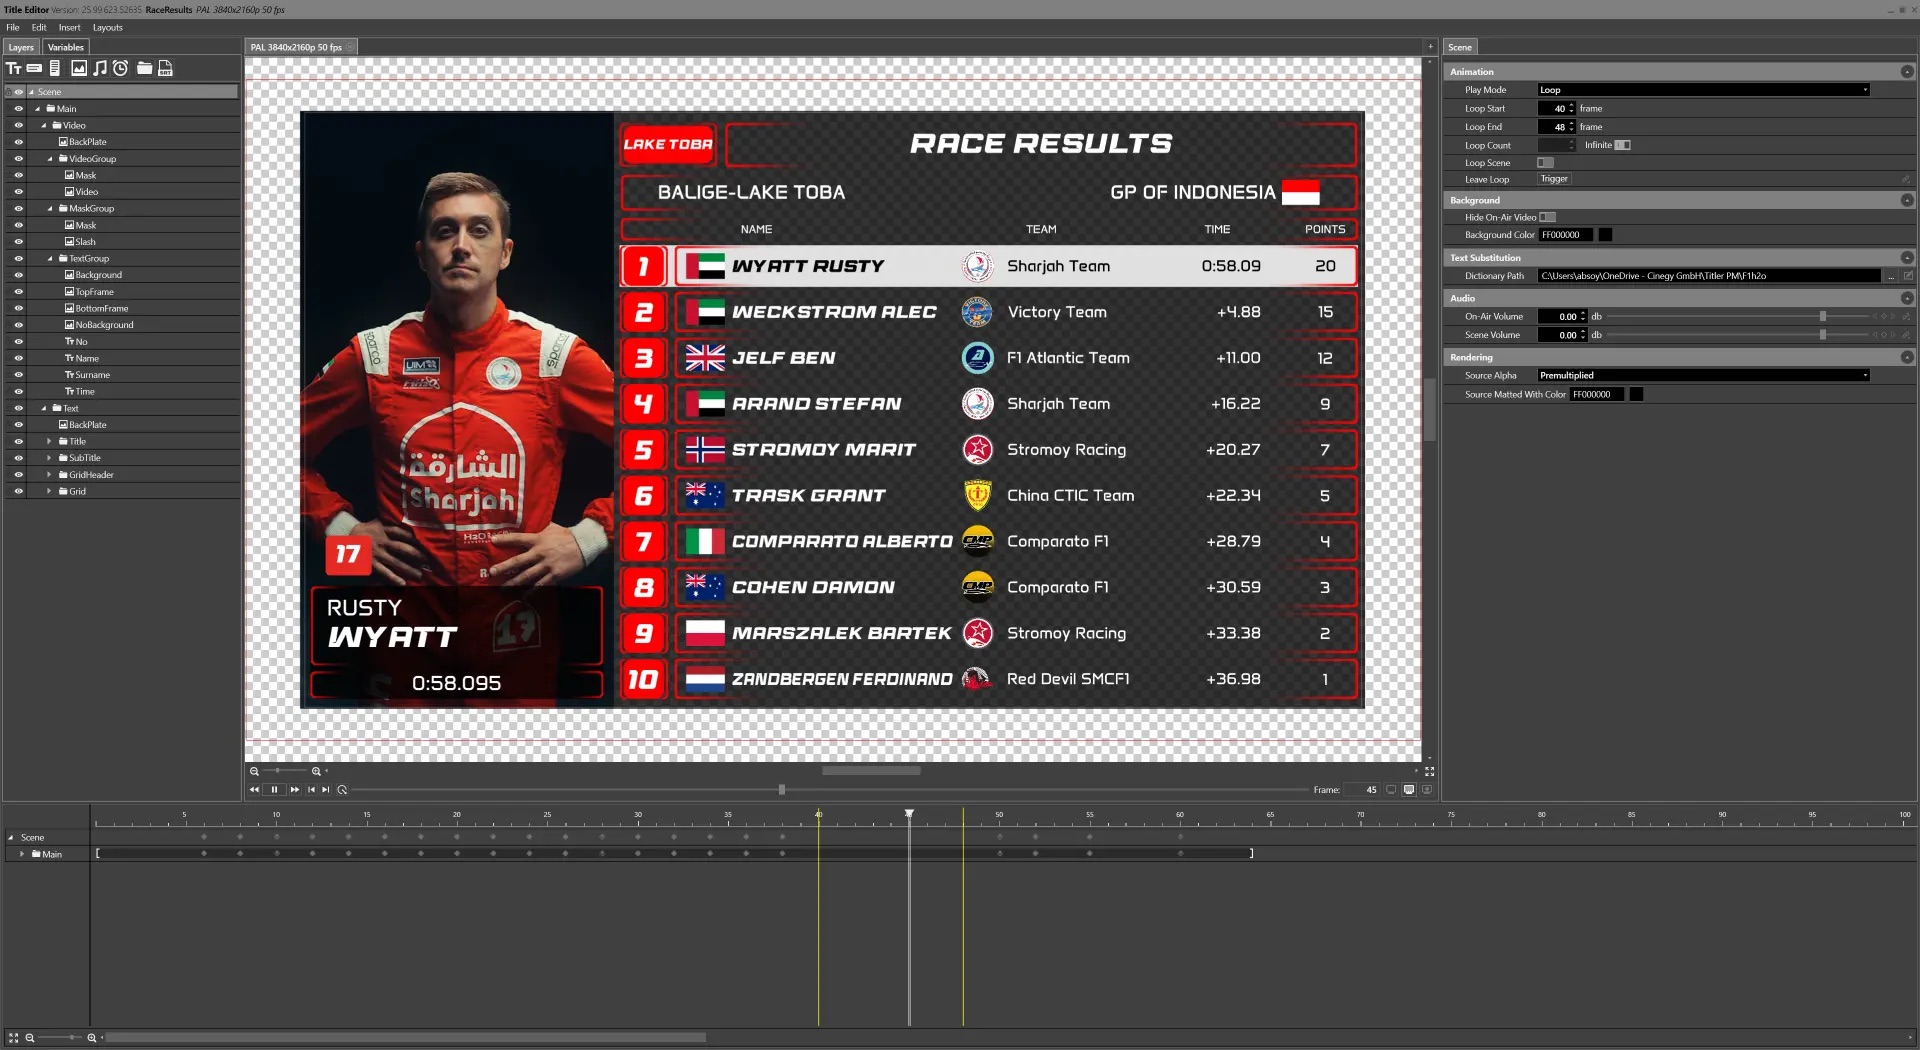Add an image layer from layers toolbar
Screen dimensions: 1920x1050
pos(79,68)
